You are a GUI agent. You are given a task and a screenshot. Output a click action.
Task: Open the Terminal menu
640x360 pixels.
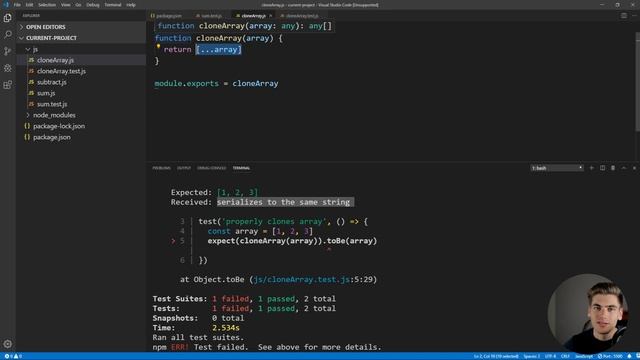pos(113,5)
